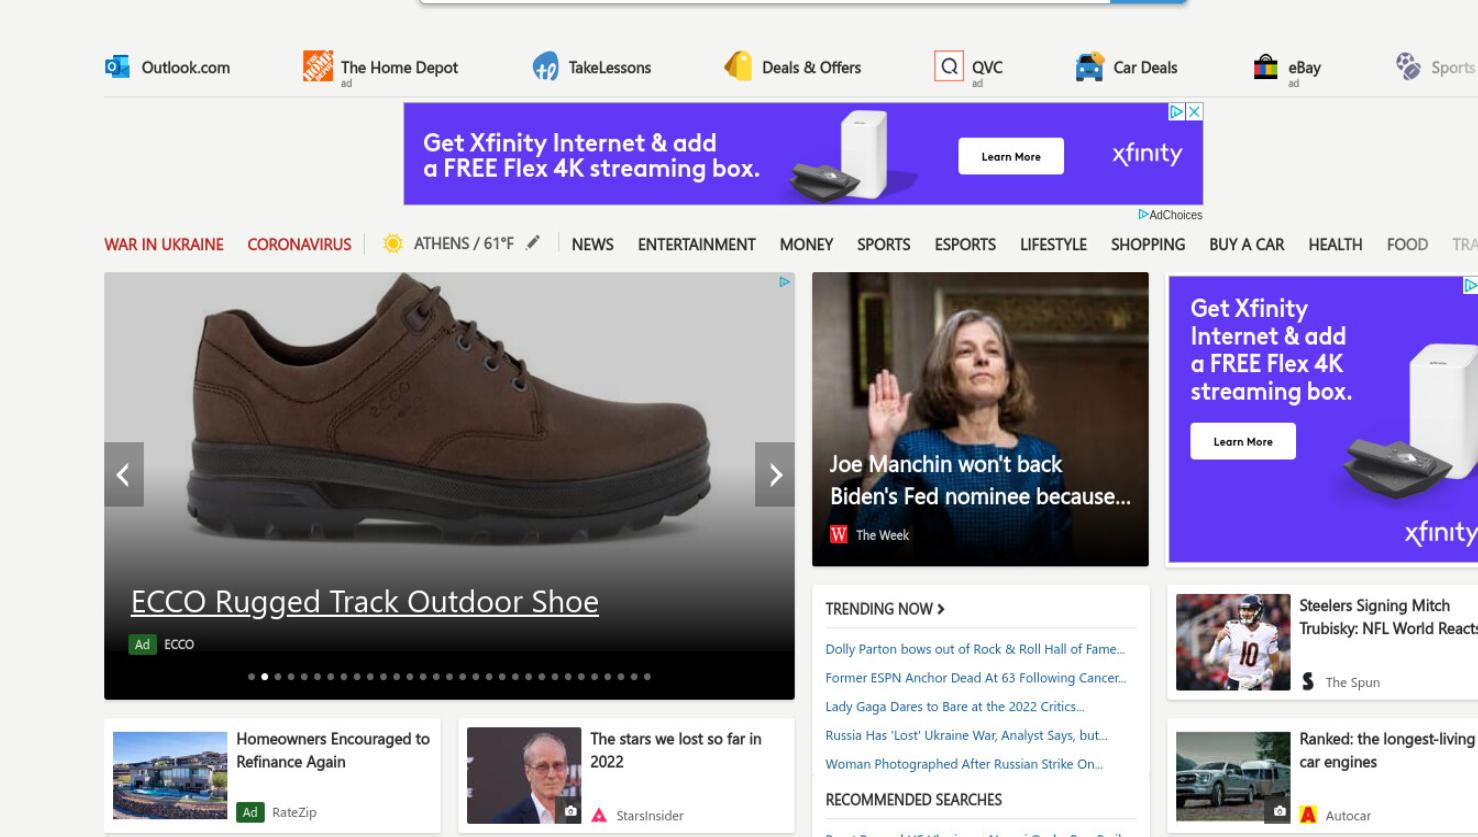
Task: Open Russia Has 'Lost' Ukraine War link
Action: [x=966, y=735]
